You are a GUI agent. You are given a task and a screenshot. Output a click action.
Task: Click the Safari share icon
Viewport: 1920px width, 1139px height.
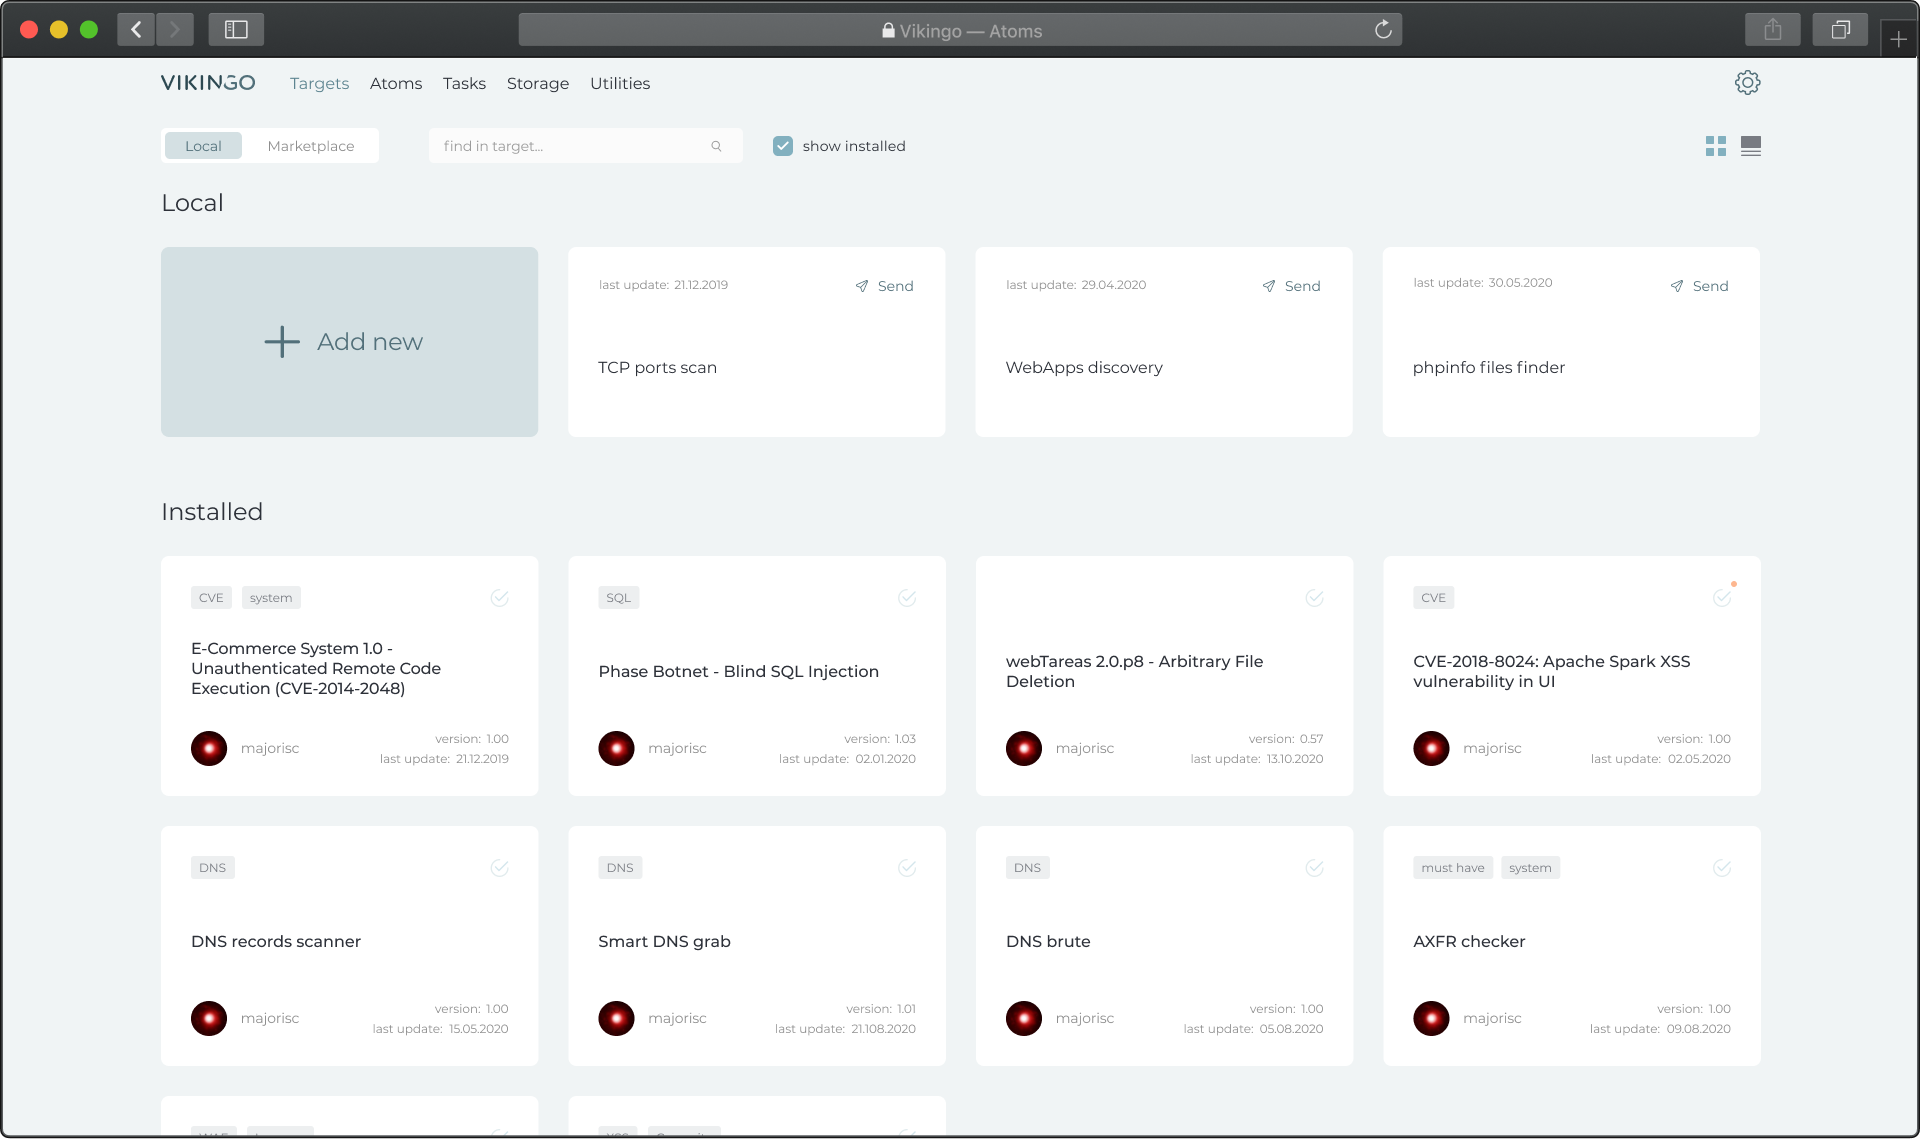coord(1772,30)
